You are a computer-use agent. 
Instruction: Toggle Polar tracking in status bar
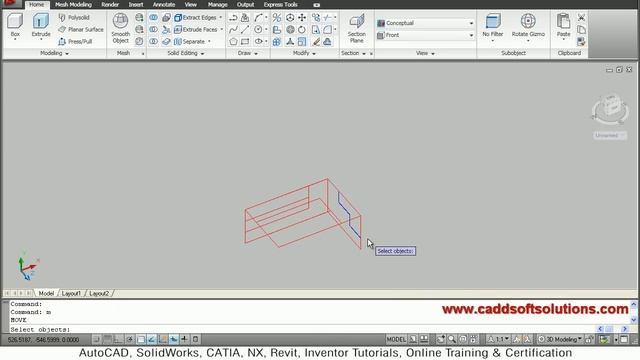coord(129,339)
